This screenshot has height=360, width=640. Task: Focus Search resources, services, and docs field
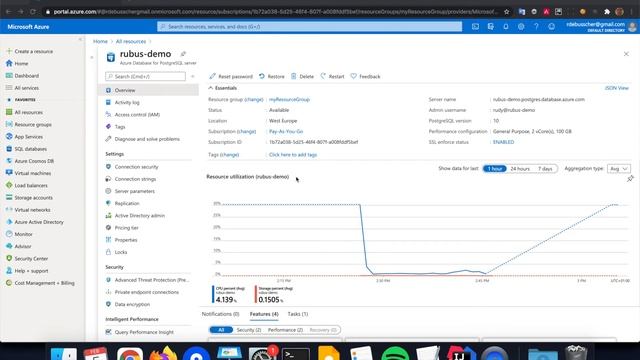point(309,27)
